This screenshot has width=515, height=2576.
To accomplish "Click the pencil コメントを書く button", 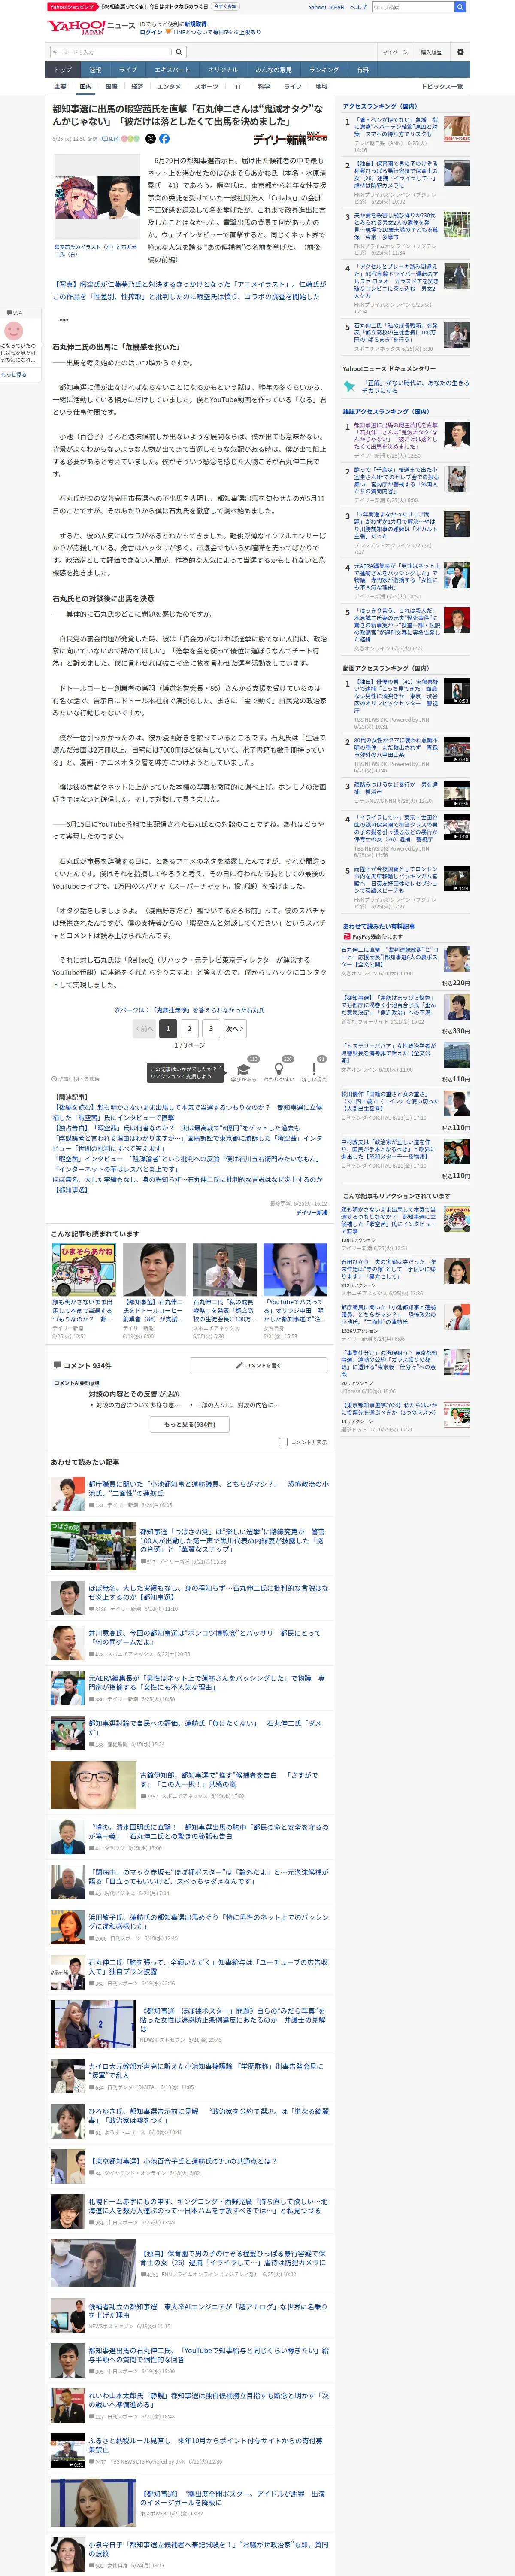I will 258,1365.
